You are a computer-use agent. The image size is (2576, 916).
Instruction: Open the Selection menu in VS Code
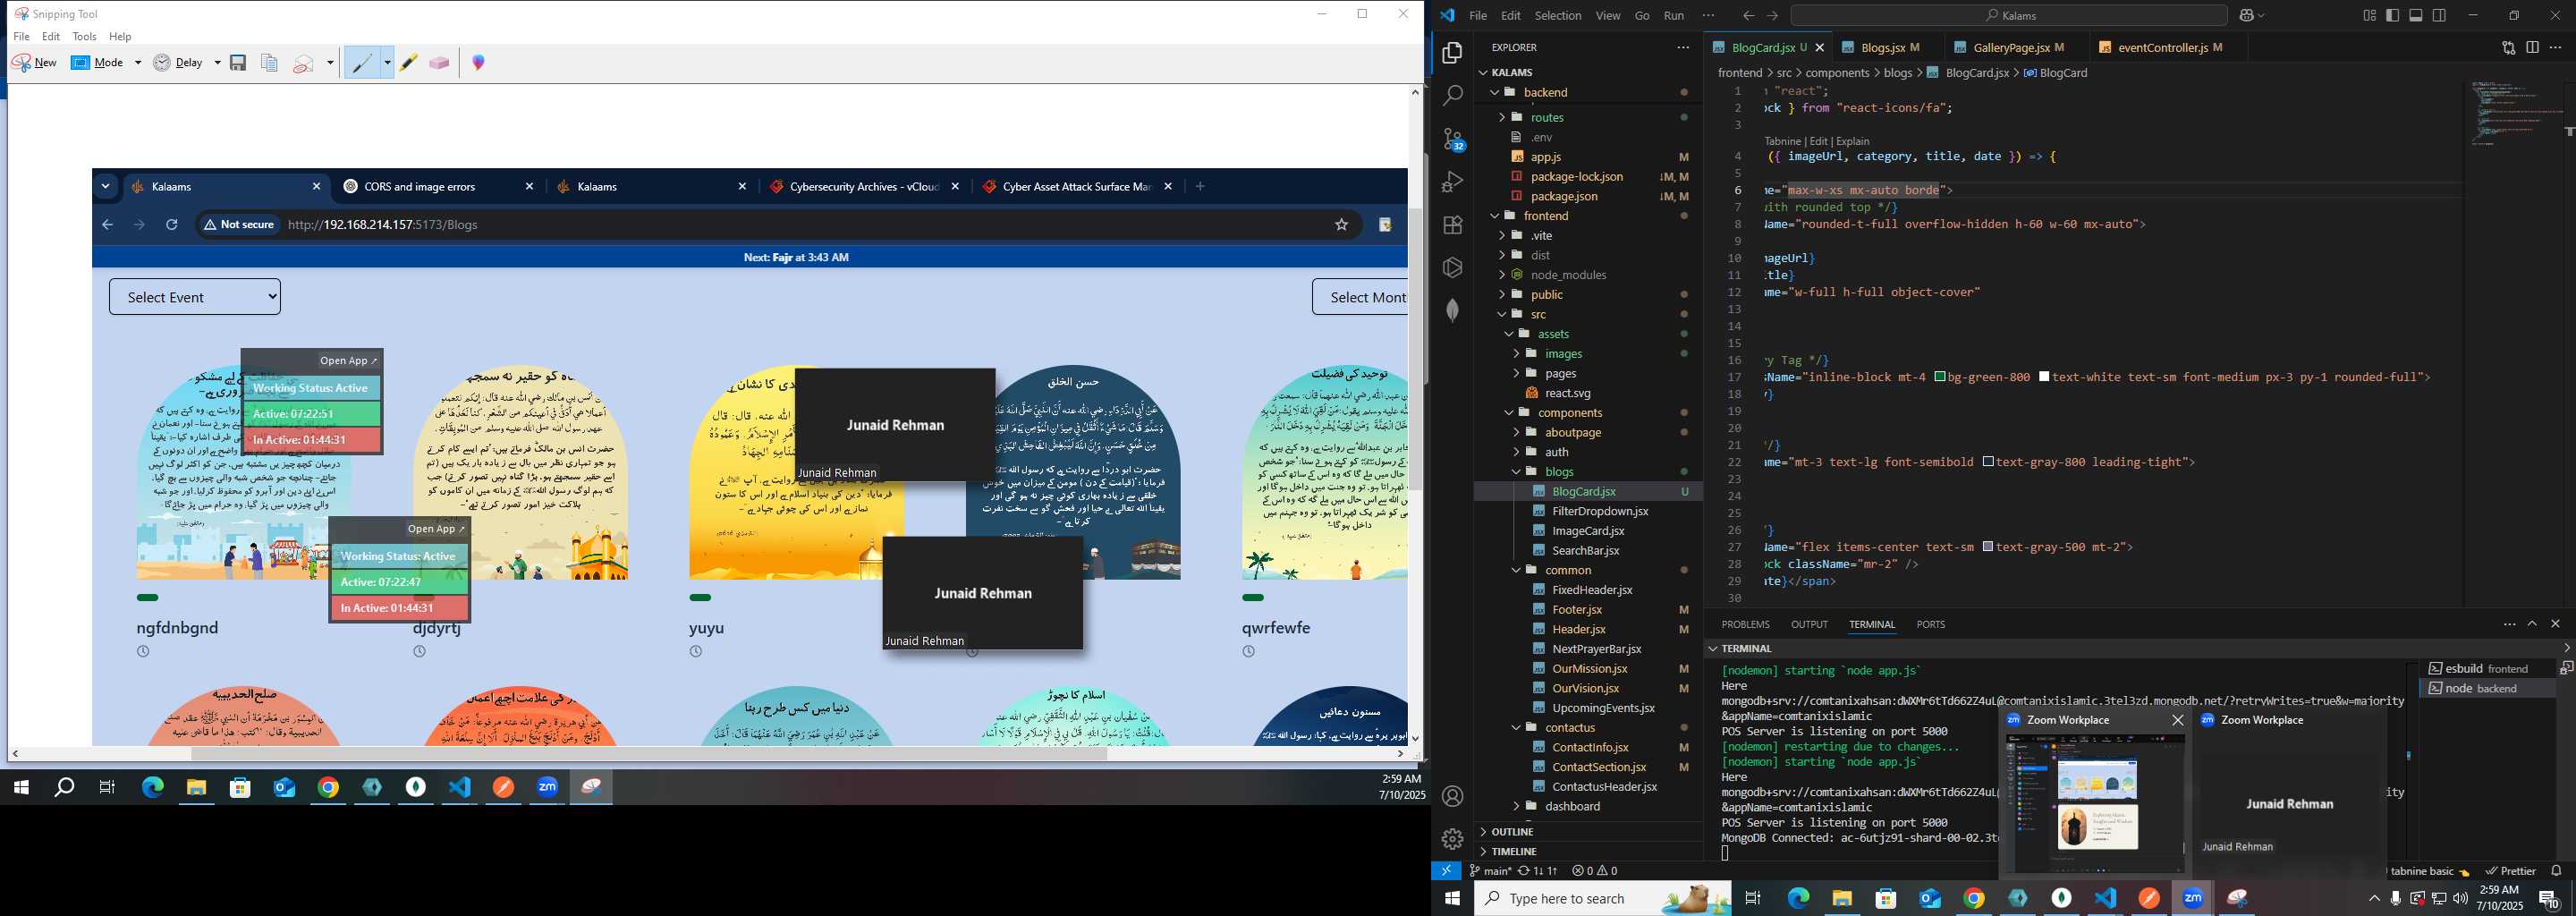(x=1558, y=15)
